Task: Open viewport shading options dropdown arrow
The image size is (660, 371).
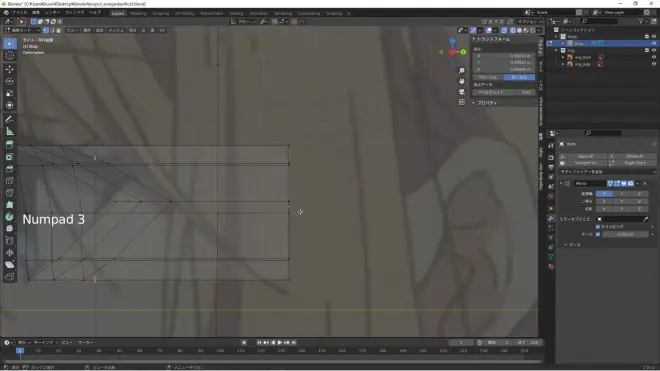Action: pos(539,30)
